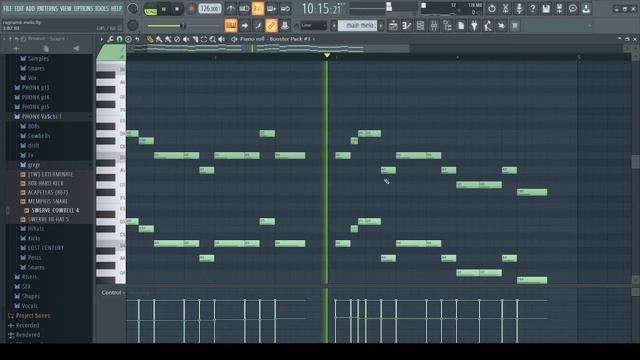Image resolution: width=640 pixels, height=360 pixels.
Task: Open the ADD menu
Action: (31, 9)
